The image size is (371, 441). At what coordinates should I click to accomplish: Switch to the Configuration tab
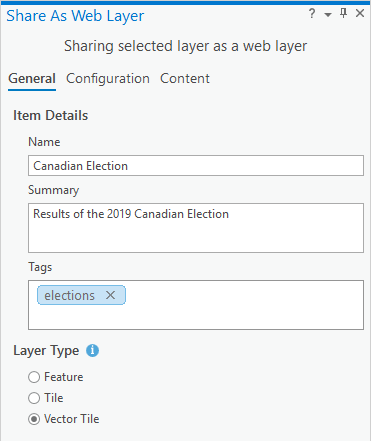click(x=108, y=79)
